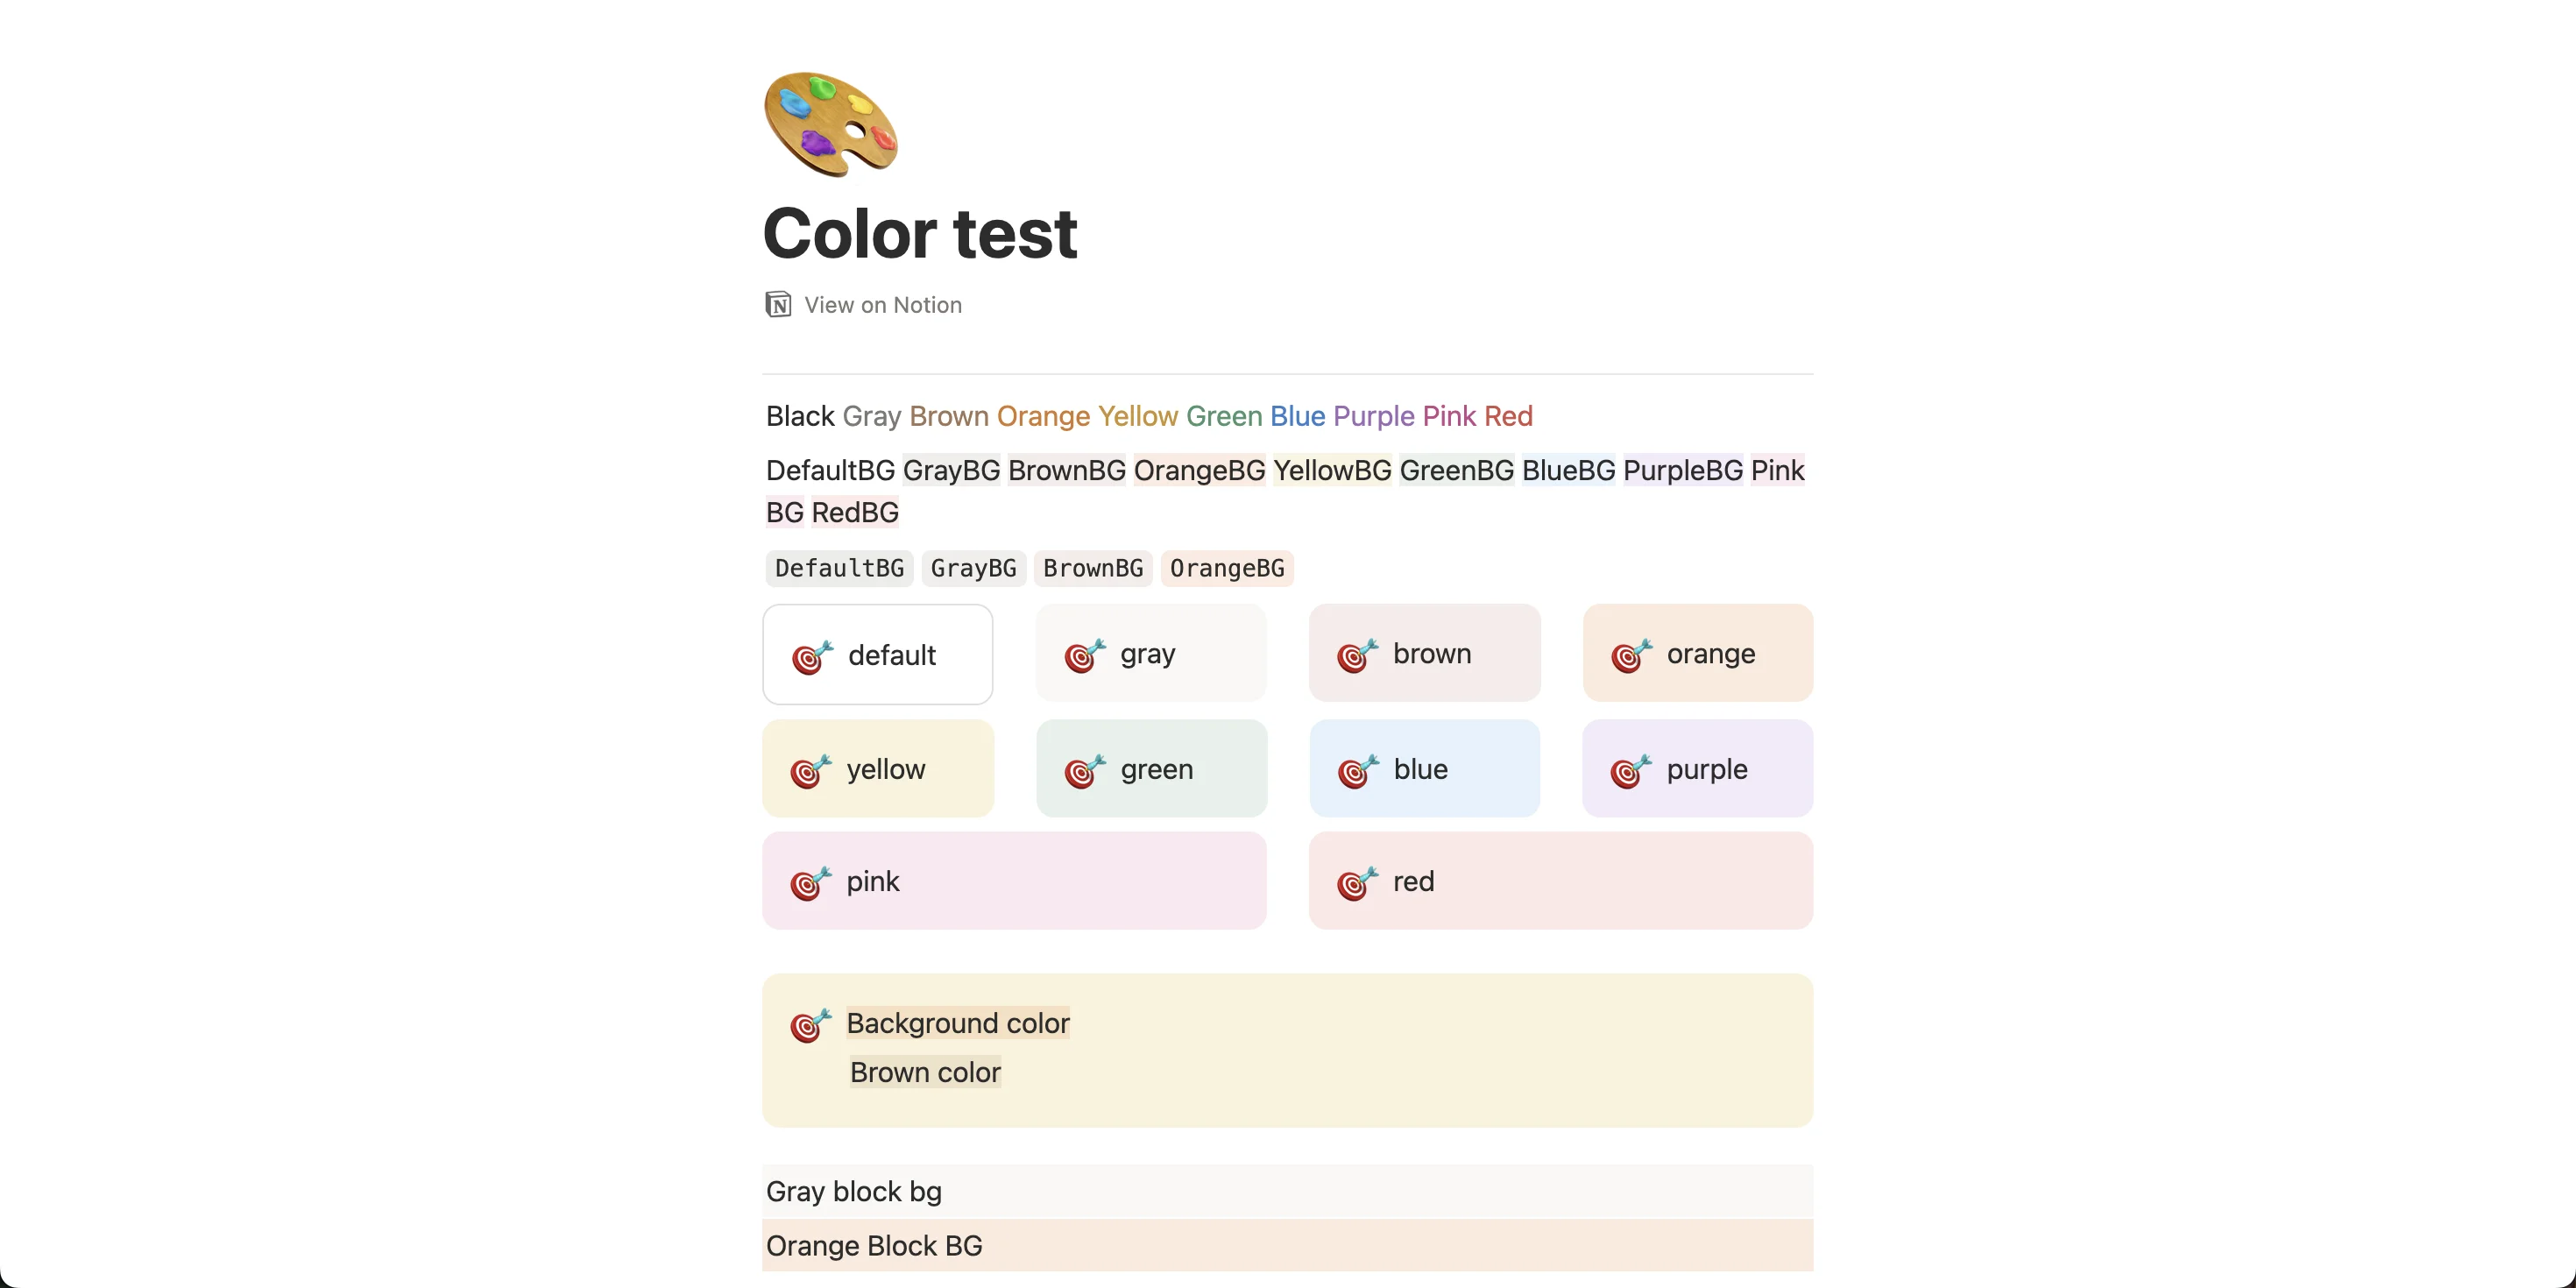Click the OrangeBG code tag
The height and width of the screenshot is (1288, 2576).
(x=1226, y=568)
